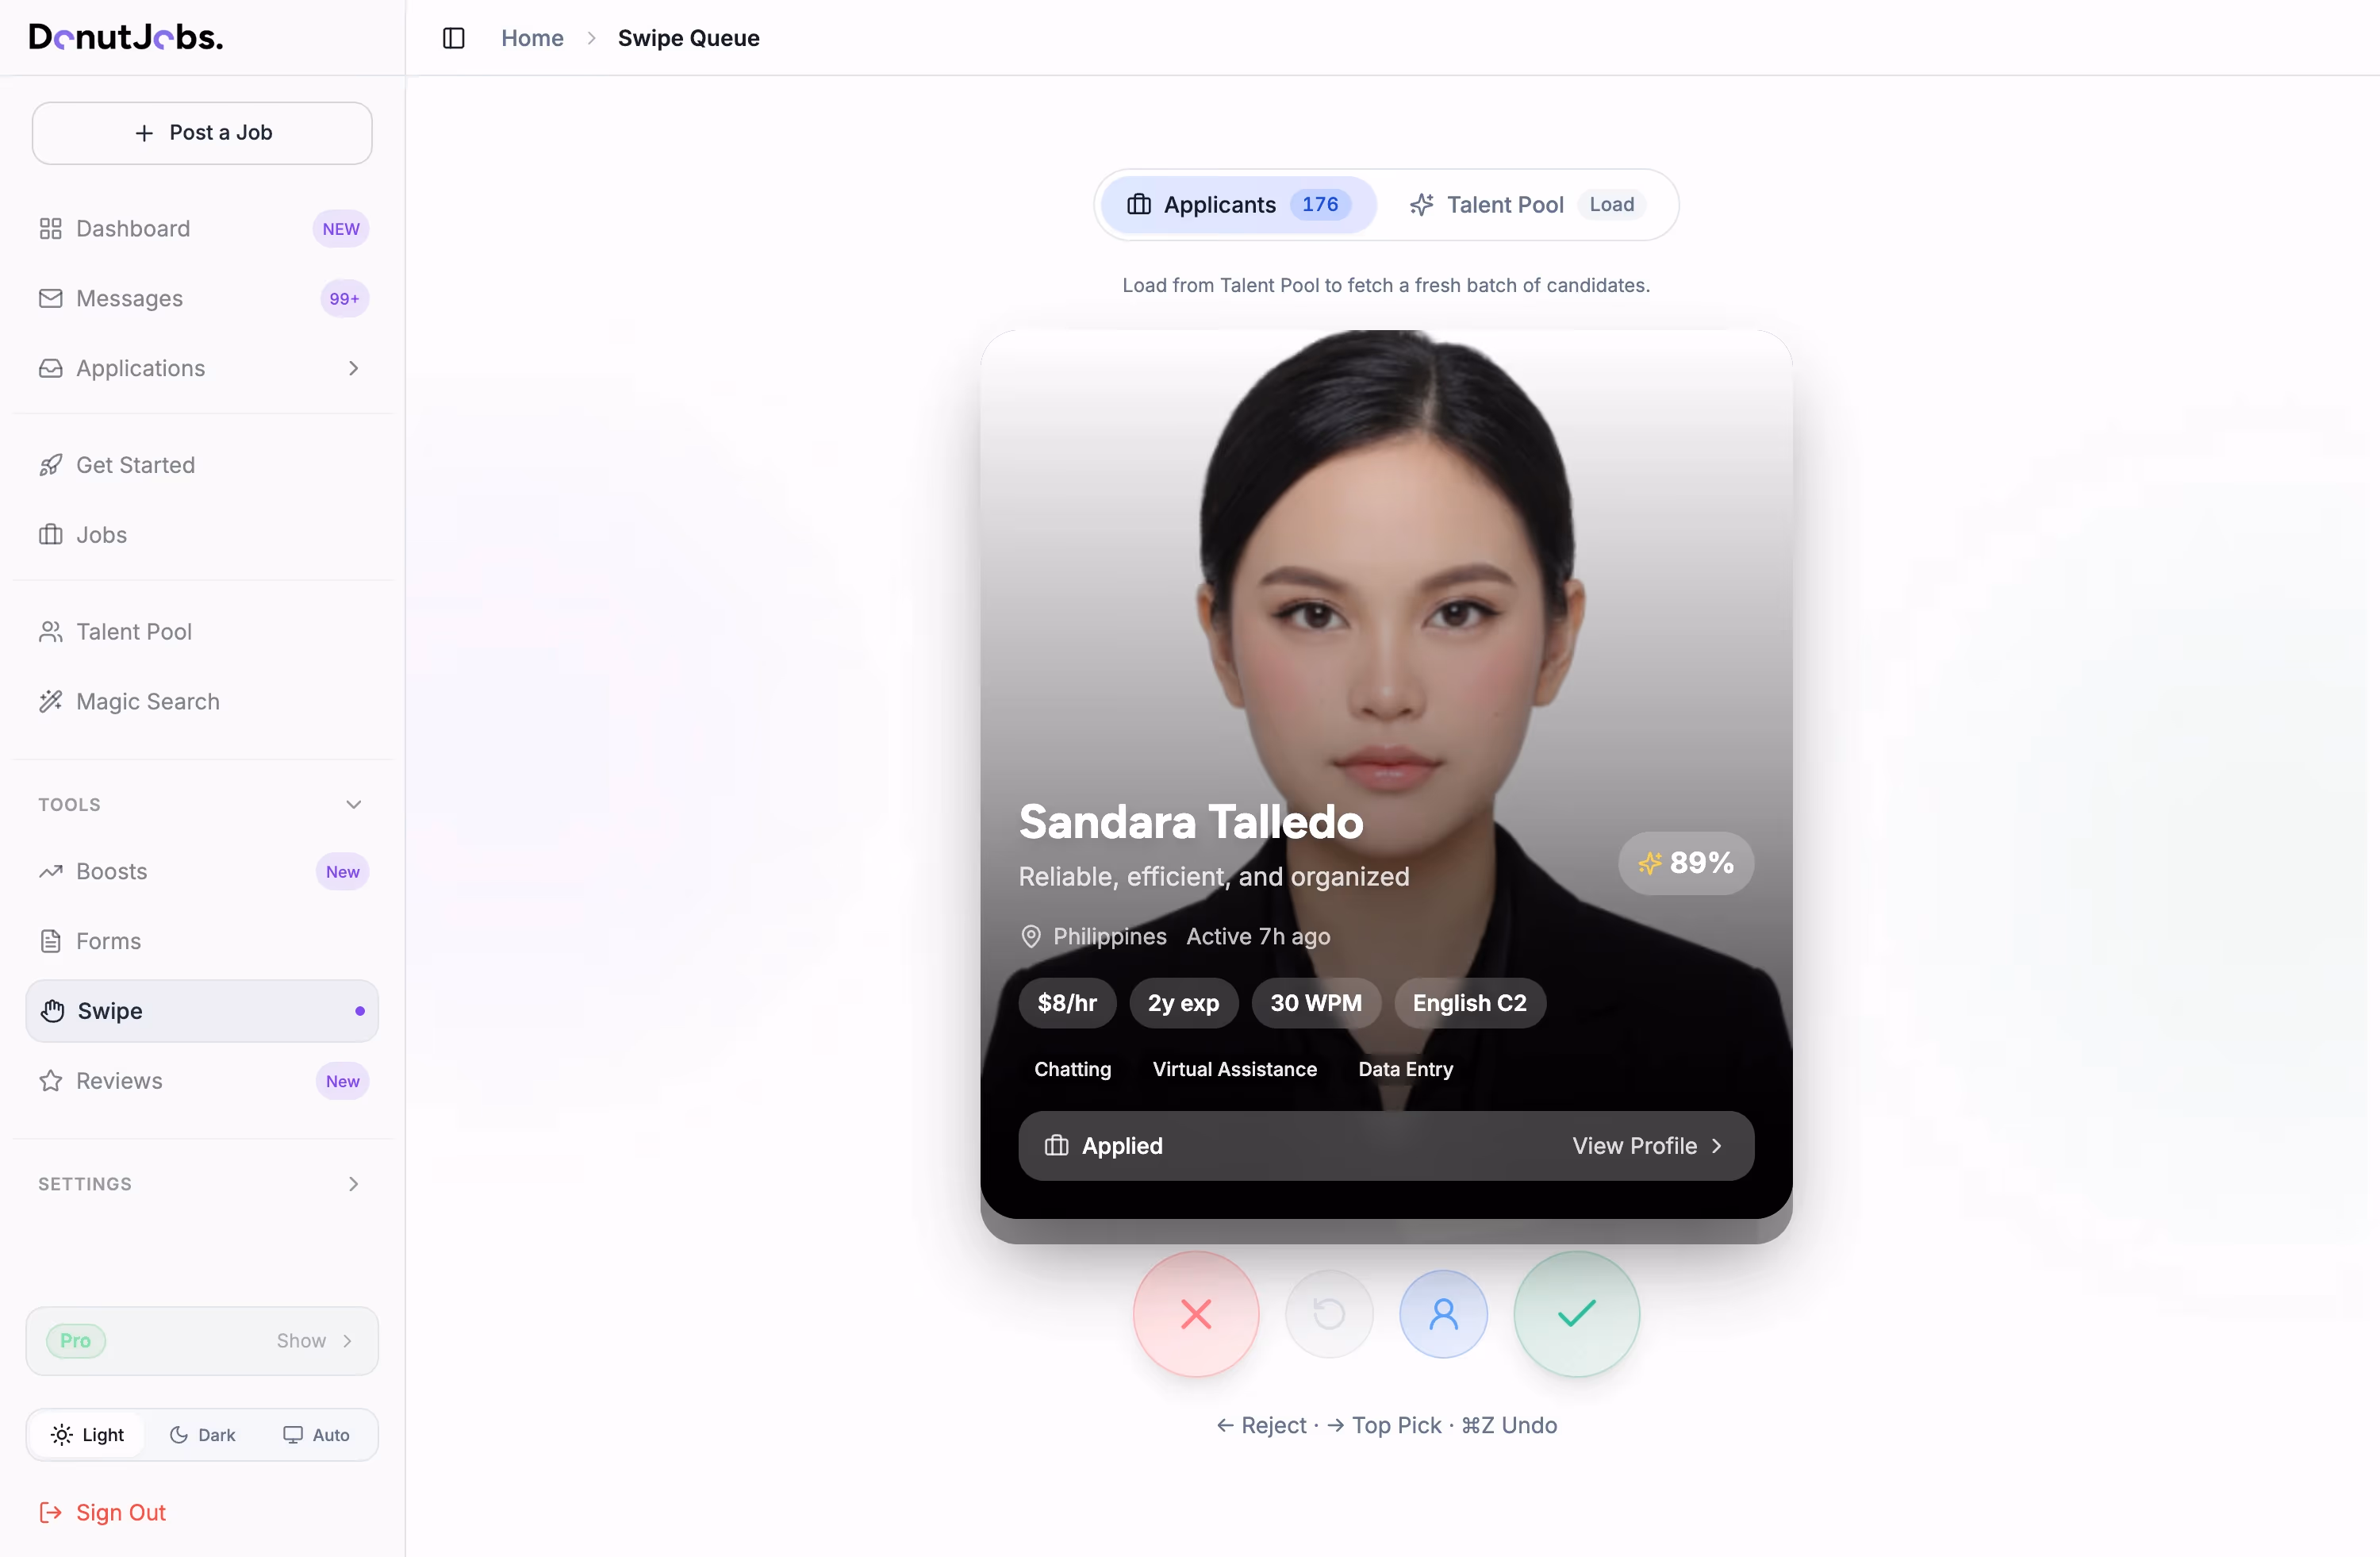The width and height of the screenshot is (2380, 1557).
Task: Click the sparkle icon on Talent Pool tab
Action: 1422,205
